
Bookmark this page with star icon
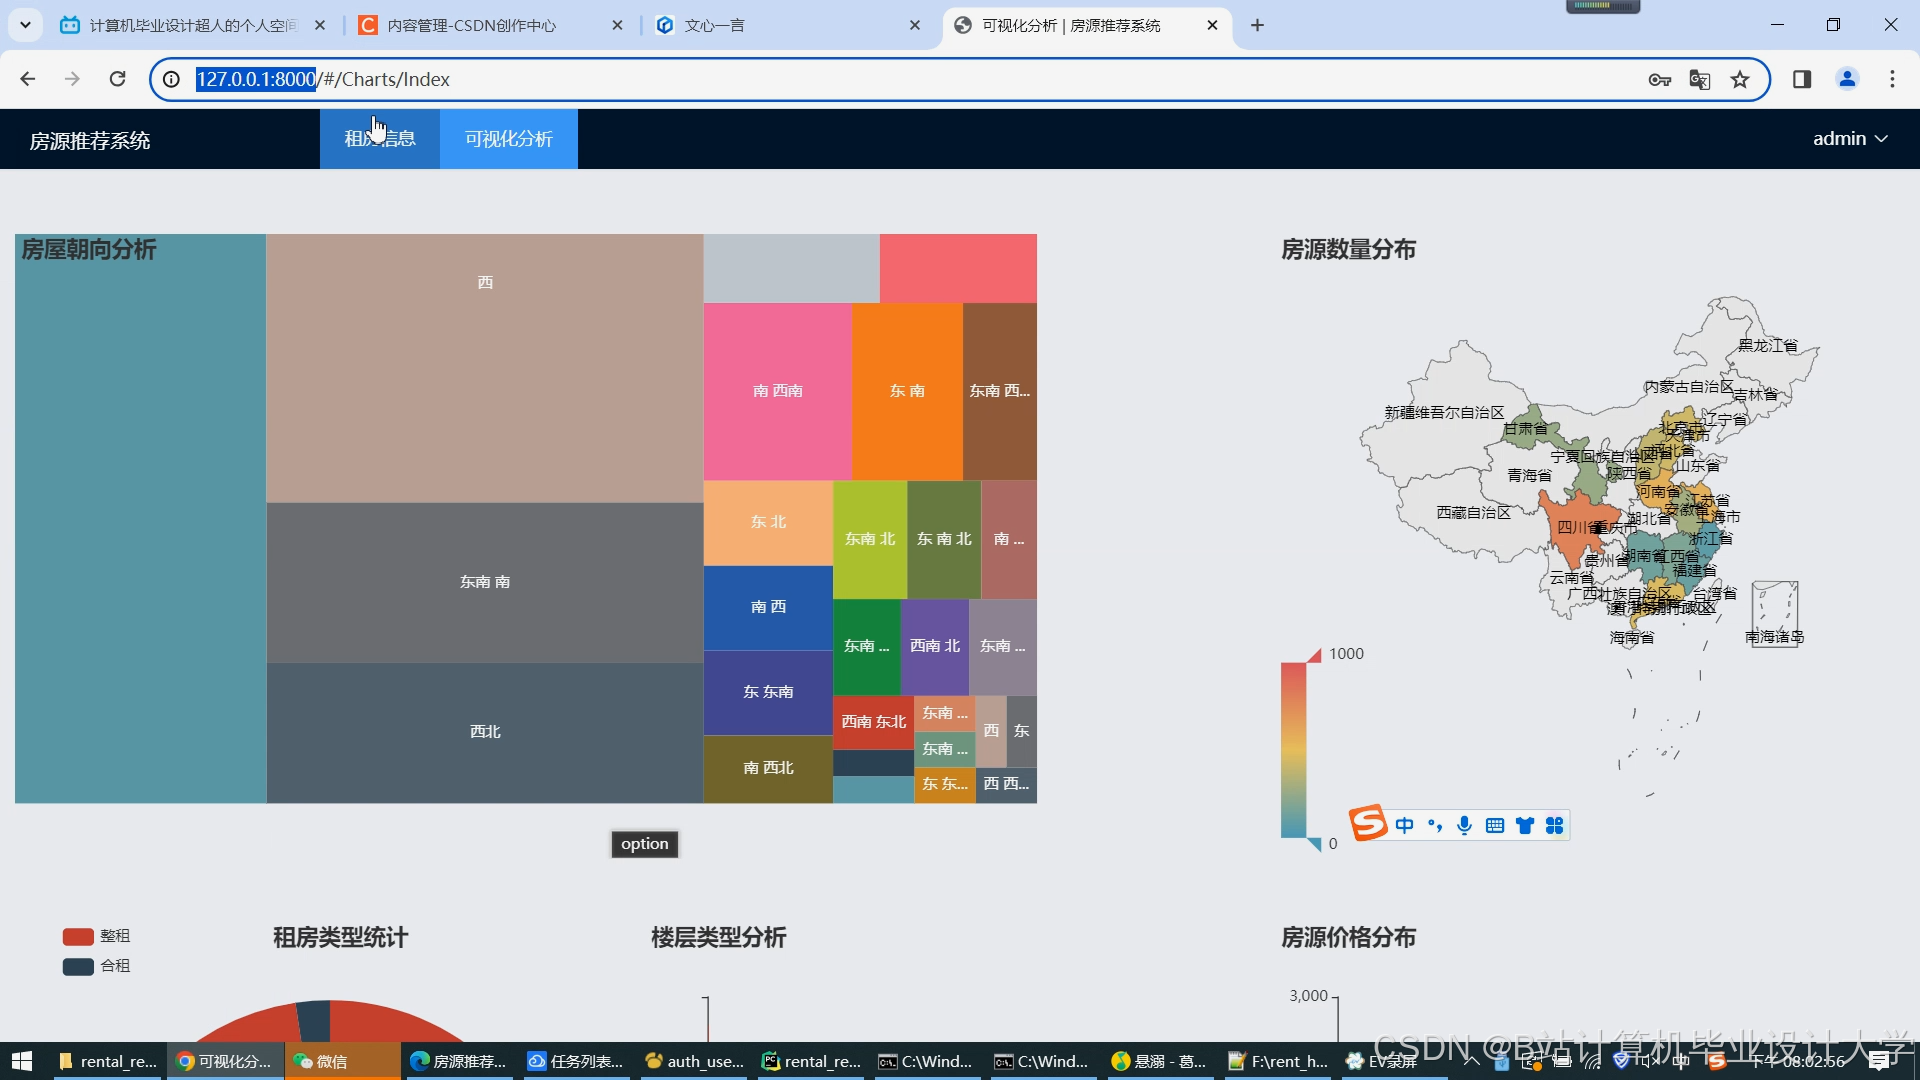1740,79
